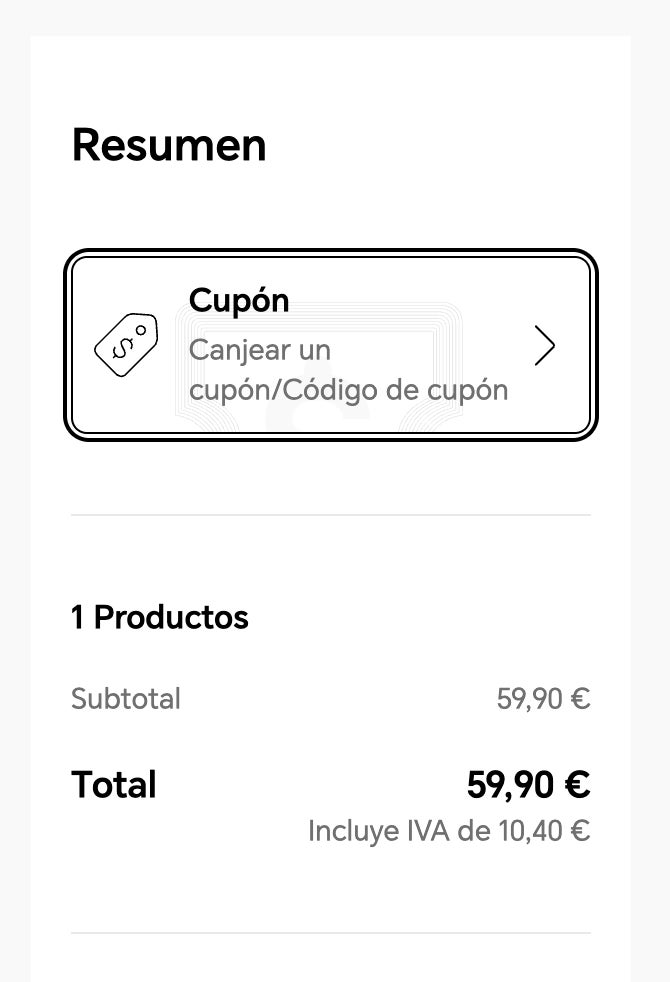Image resolution: width=670 pixels, height=982 pixels.
Task: Click the euro sign in the bold total
Action: 577,785
